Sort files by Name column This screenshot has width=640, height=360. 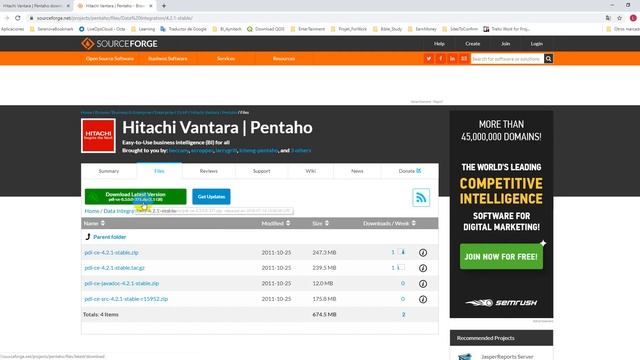[x=94, y=223]
